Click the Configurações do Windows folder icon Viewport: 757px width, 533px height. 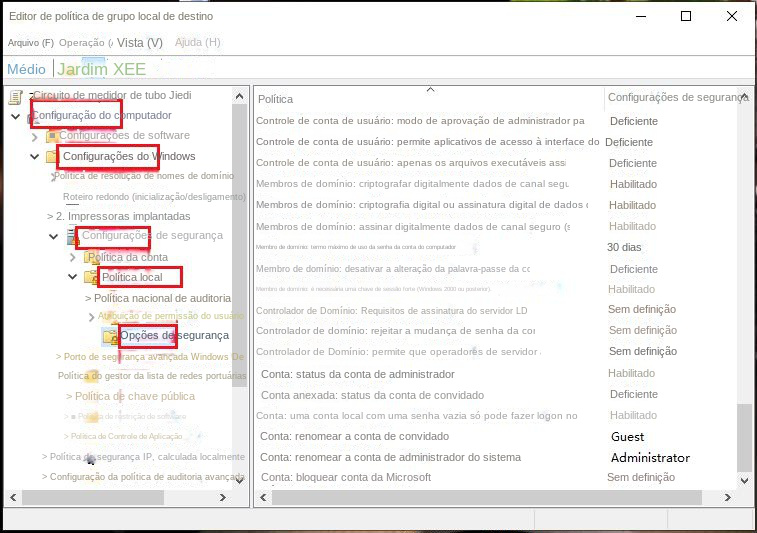click(x=51, y=156)
